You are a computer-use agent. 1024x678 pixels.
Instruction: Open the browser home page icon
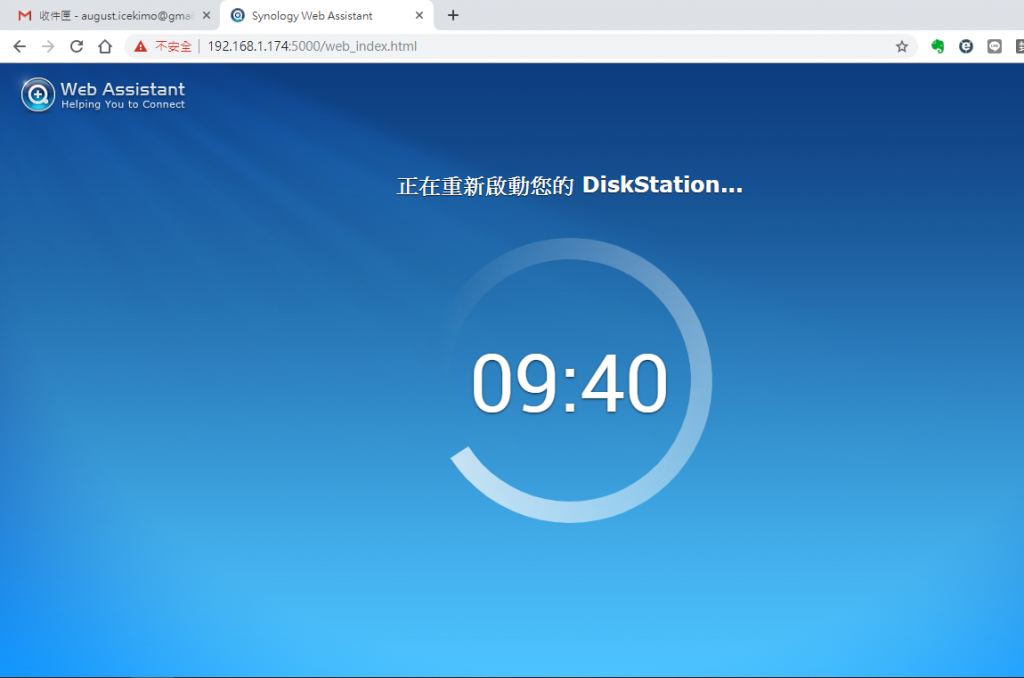[x=105, y=46]
